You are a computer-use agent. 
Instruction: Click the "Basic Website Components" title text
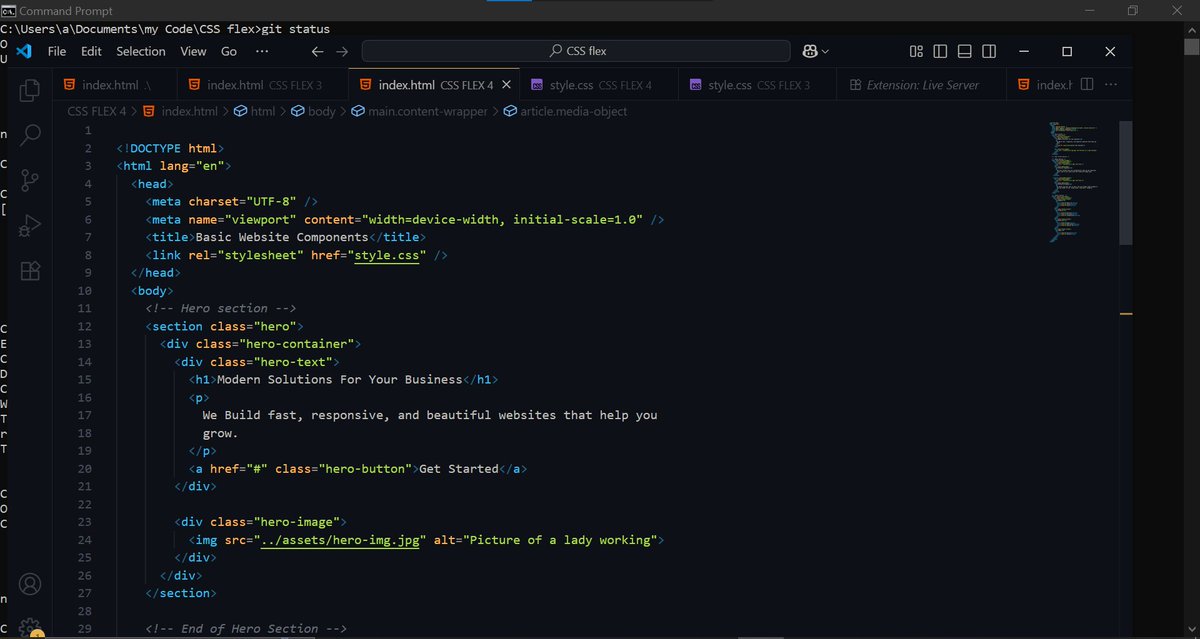[x=282, y=237]
